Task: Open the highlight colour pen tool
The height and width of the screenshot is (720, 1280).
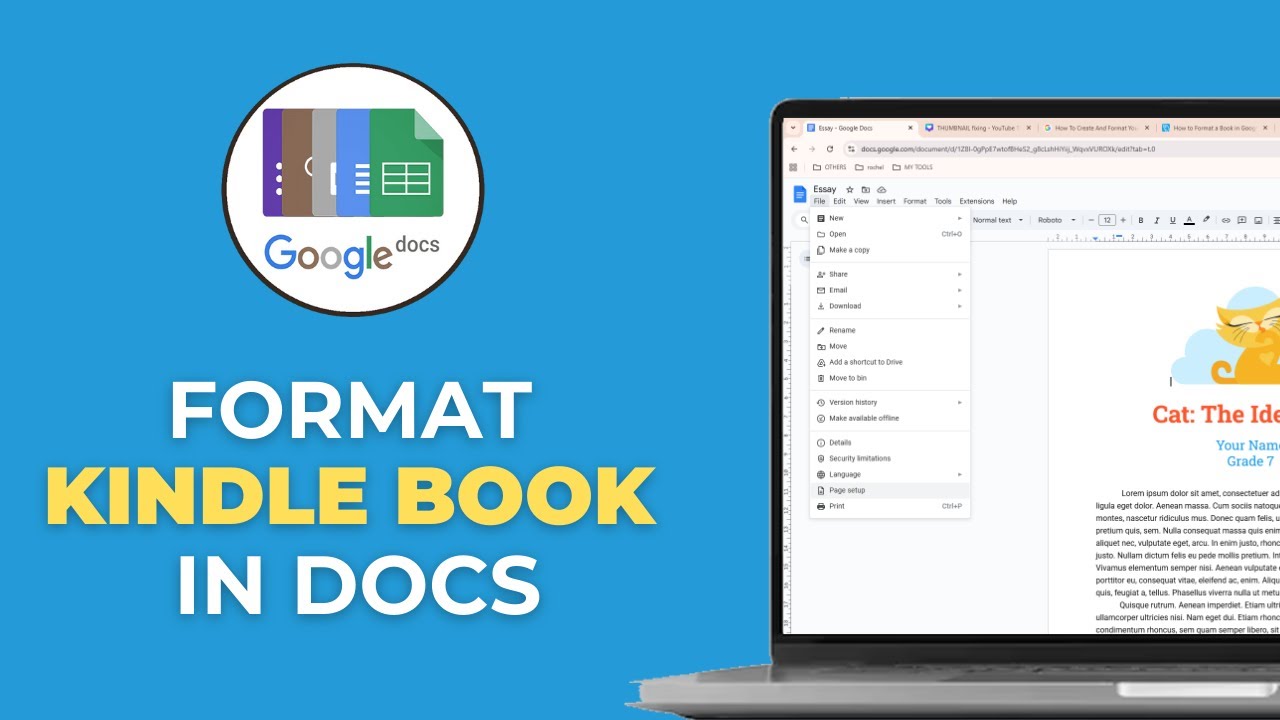Action: [1206, 220]
